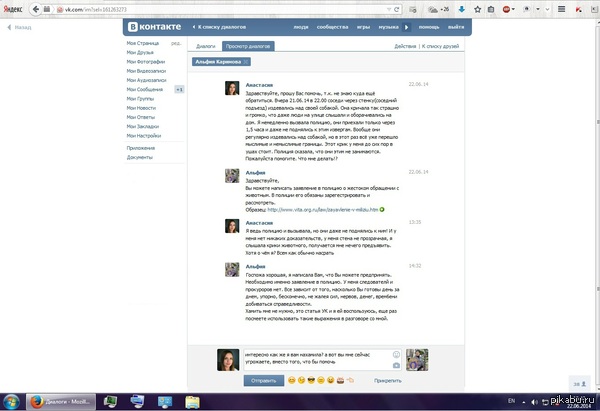Bookmark the page with the star icon
This screenshot has height=411, width=600.
pyautogui.click(x=478, y=9)
